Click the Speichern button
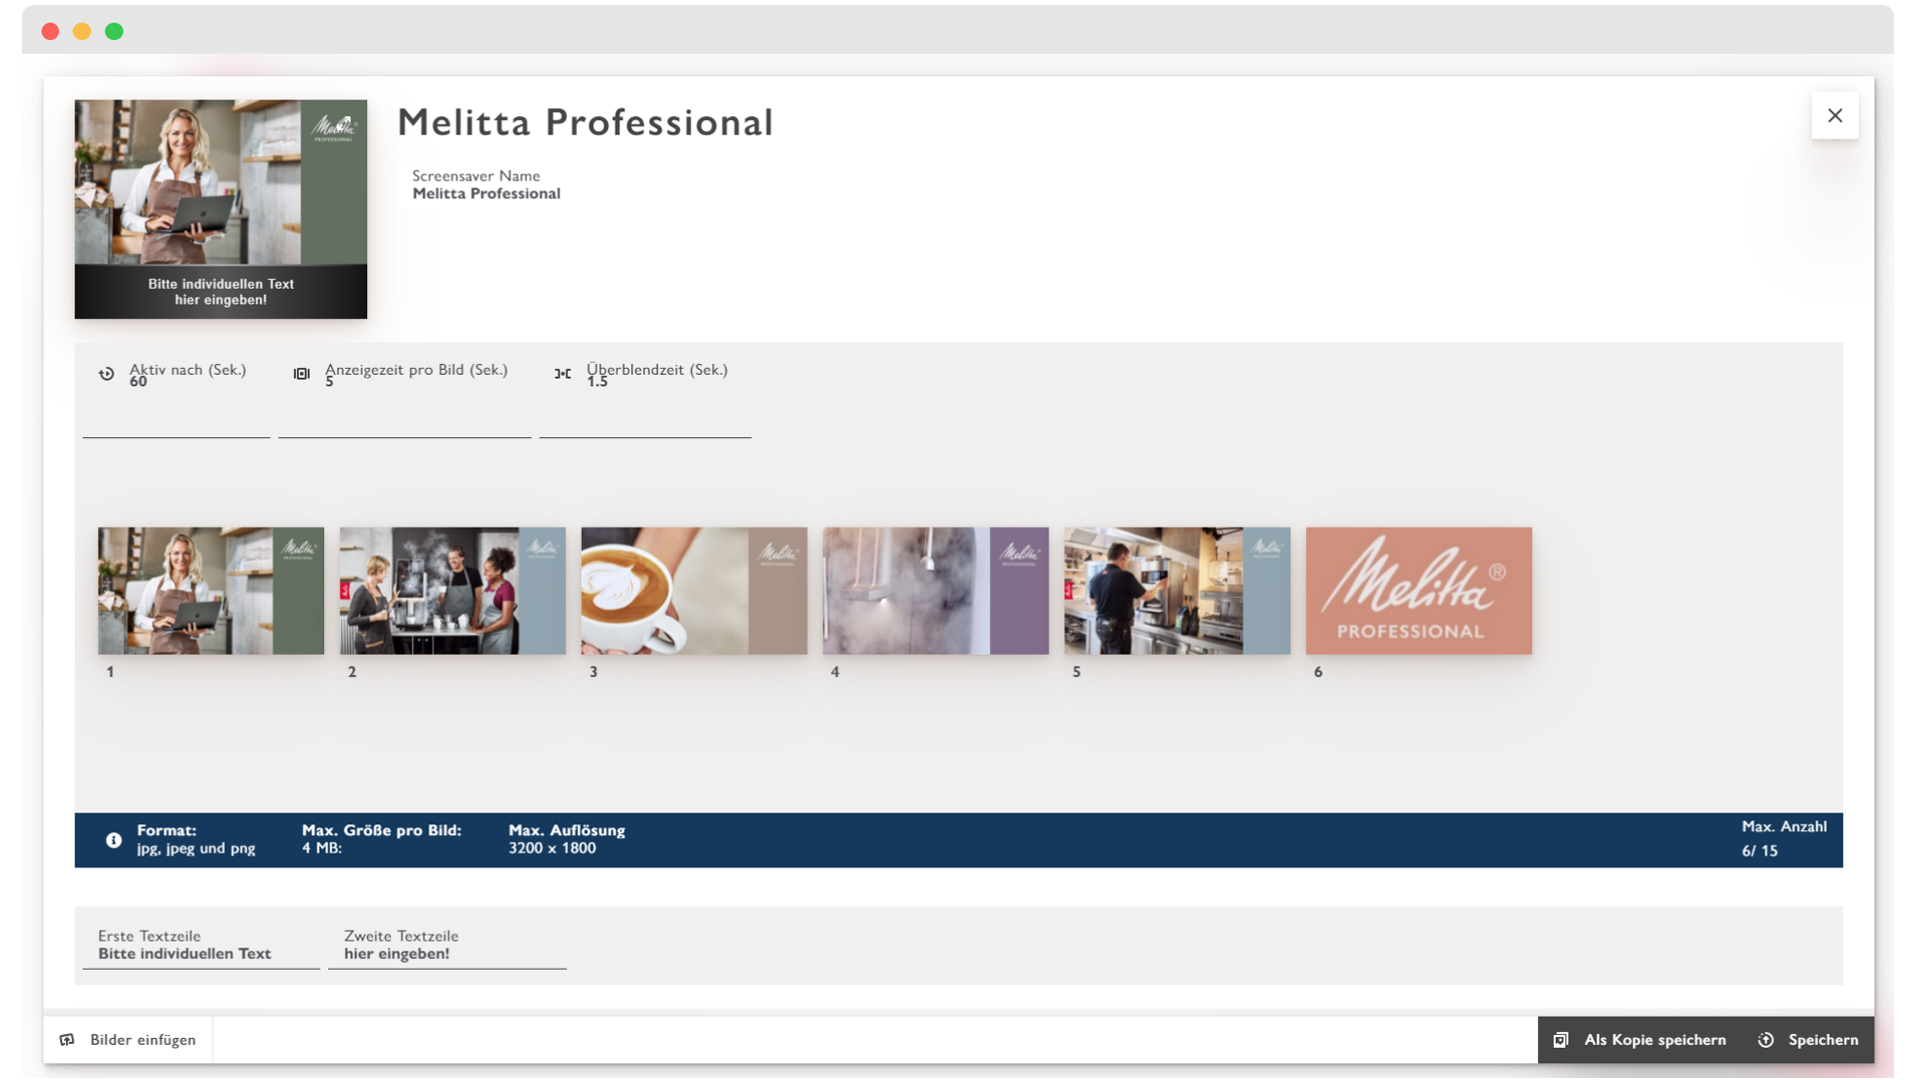Viewport: 1920px width, 1080px height. pos(1808,1040)
